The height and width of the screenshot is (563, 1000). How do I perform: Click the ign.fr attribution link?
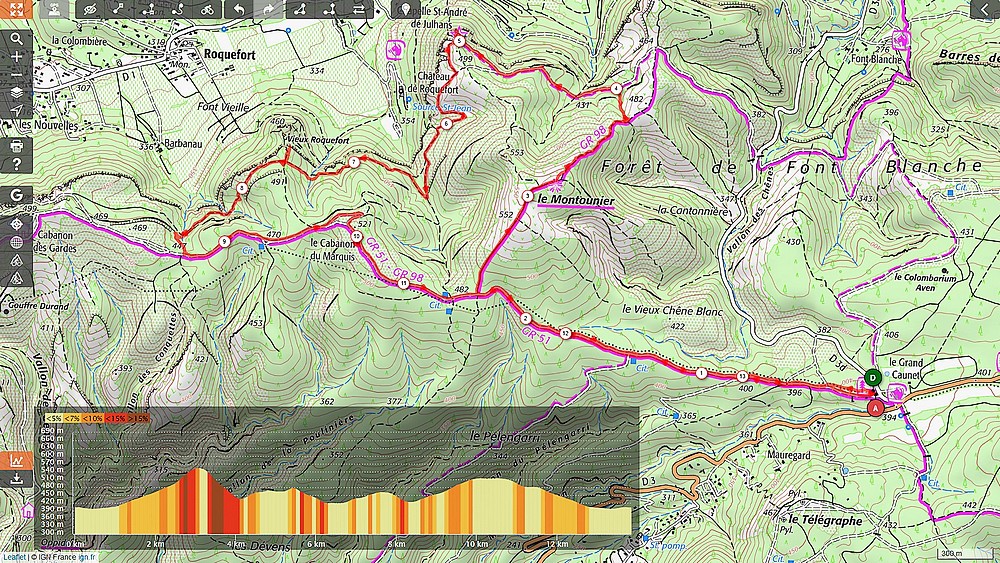pyautogui.click(x=87, y=557)
